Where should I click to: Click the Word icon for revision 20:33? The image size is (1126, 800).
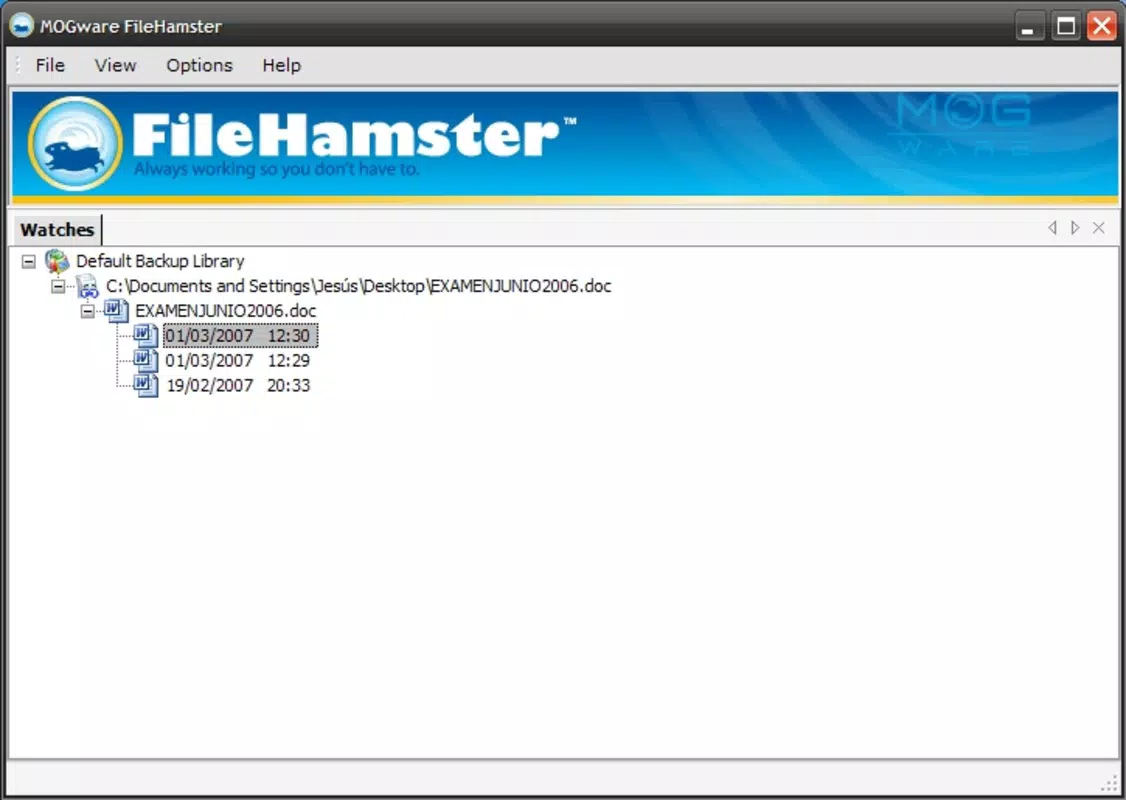pos(146,386)
